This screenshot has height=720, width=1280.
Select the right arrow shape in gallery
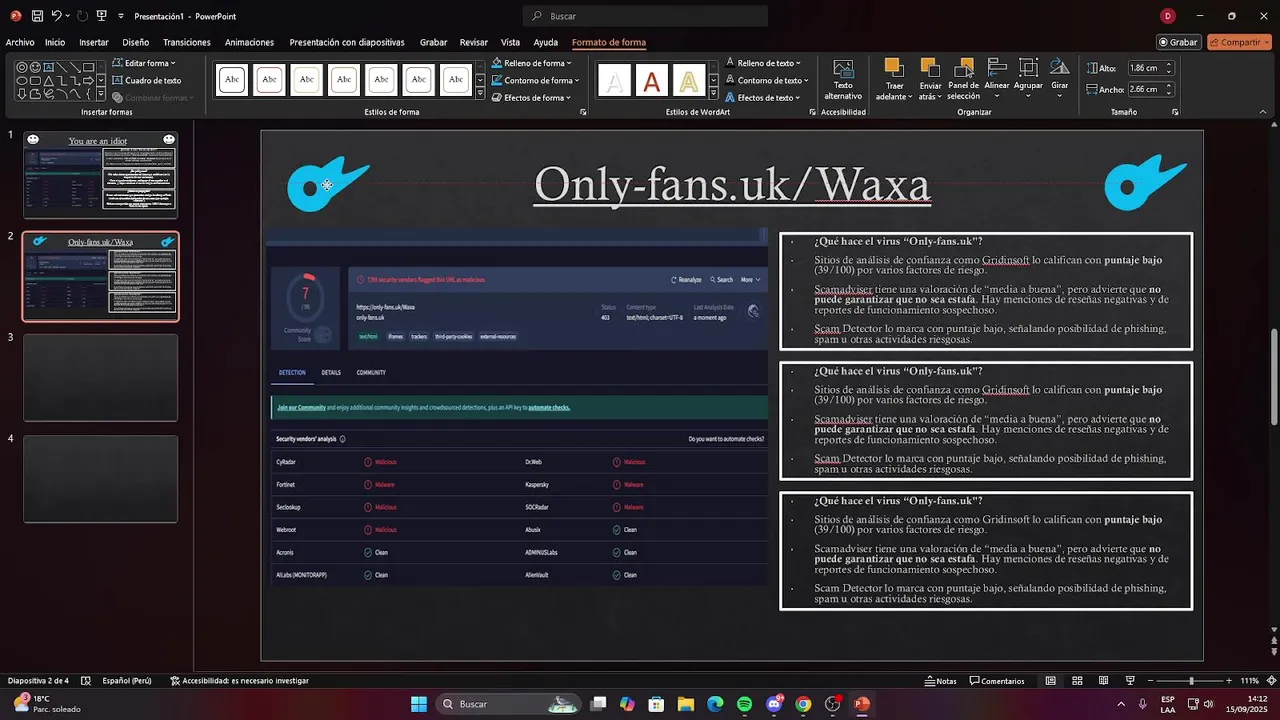(89, 80)
